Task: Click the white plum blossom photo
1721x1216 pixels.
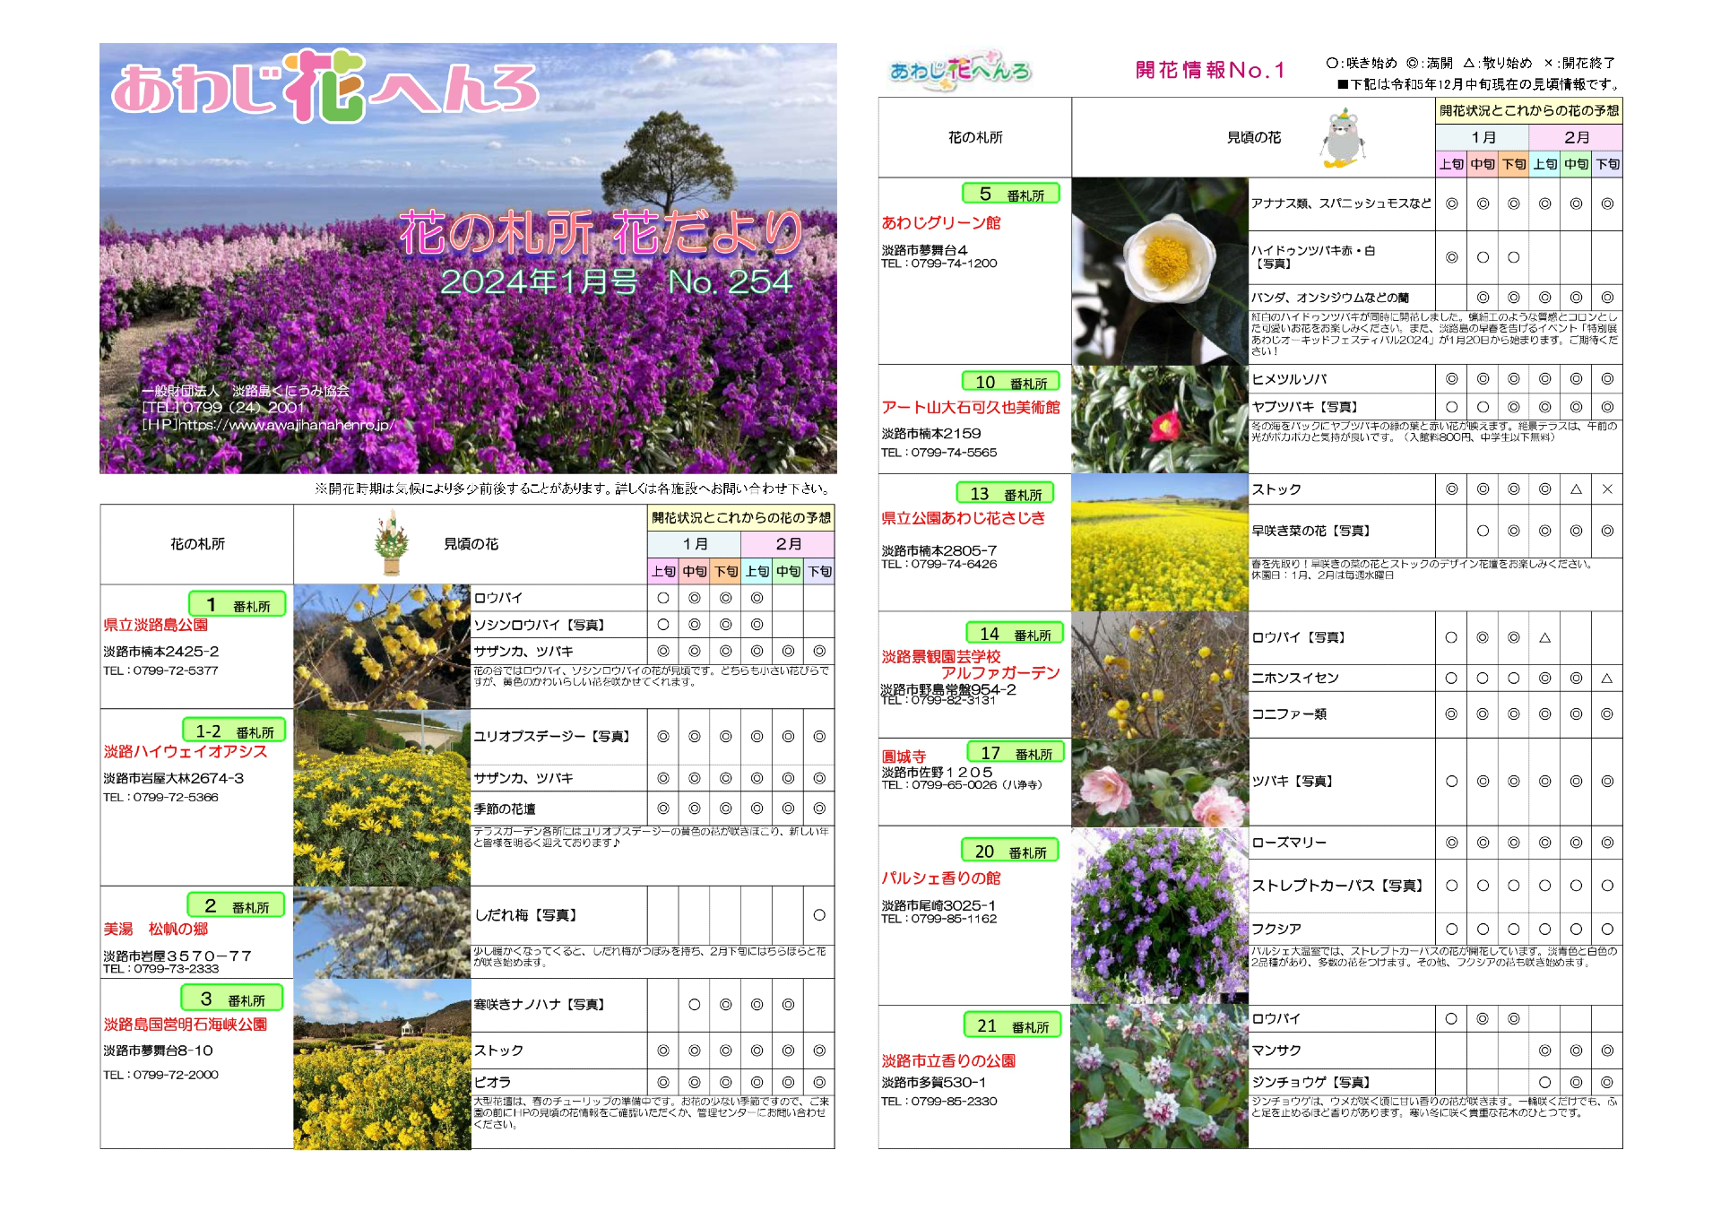Action: [382, 932]
